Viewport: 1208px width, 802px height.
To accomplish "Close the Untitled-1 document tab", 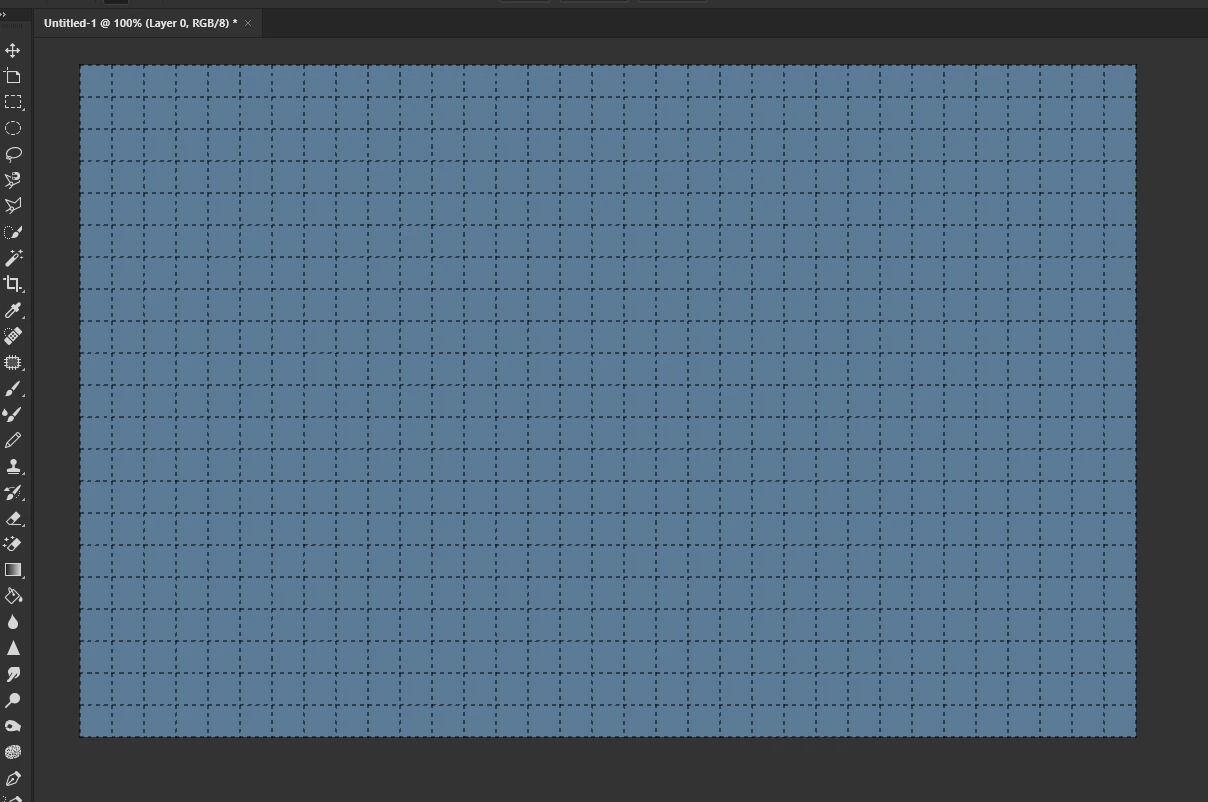I will coord(248,23).
